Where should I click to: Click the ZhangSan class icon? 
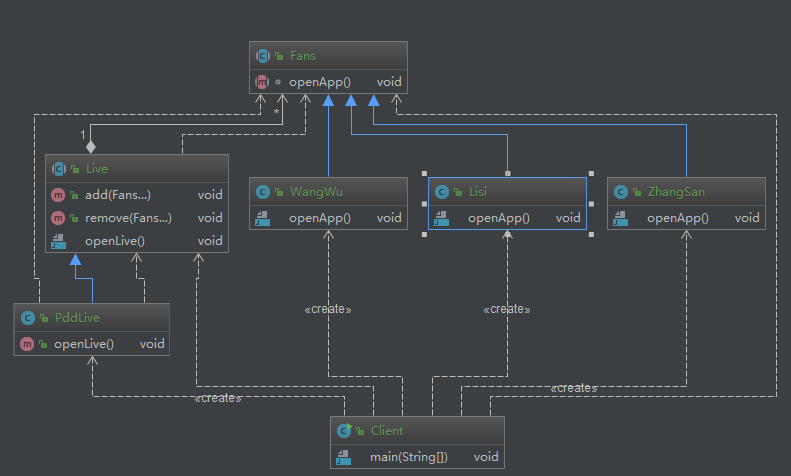click(621, 191)
